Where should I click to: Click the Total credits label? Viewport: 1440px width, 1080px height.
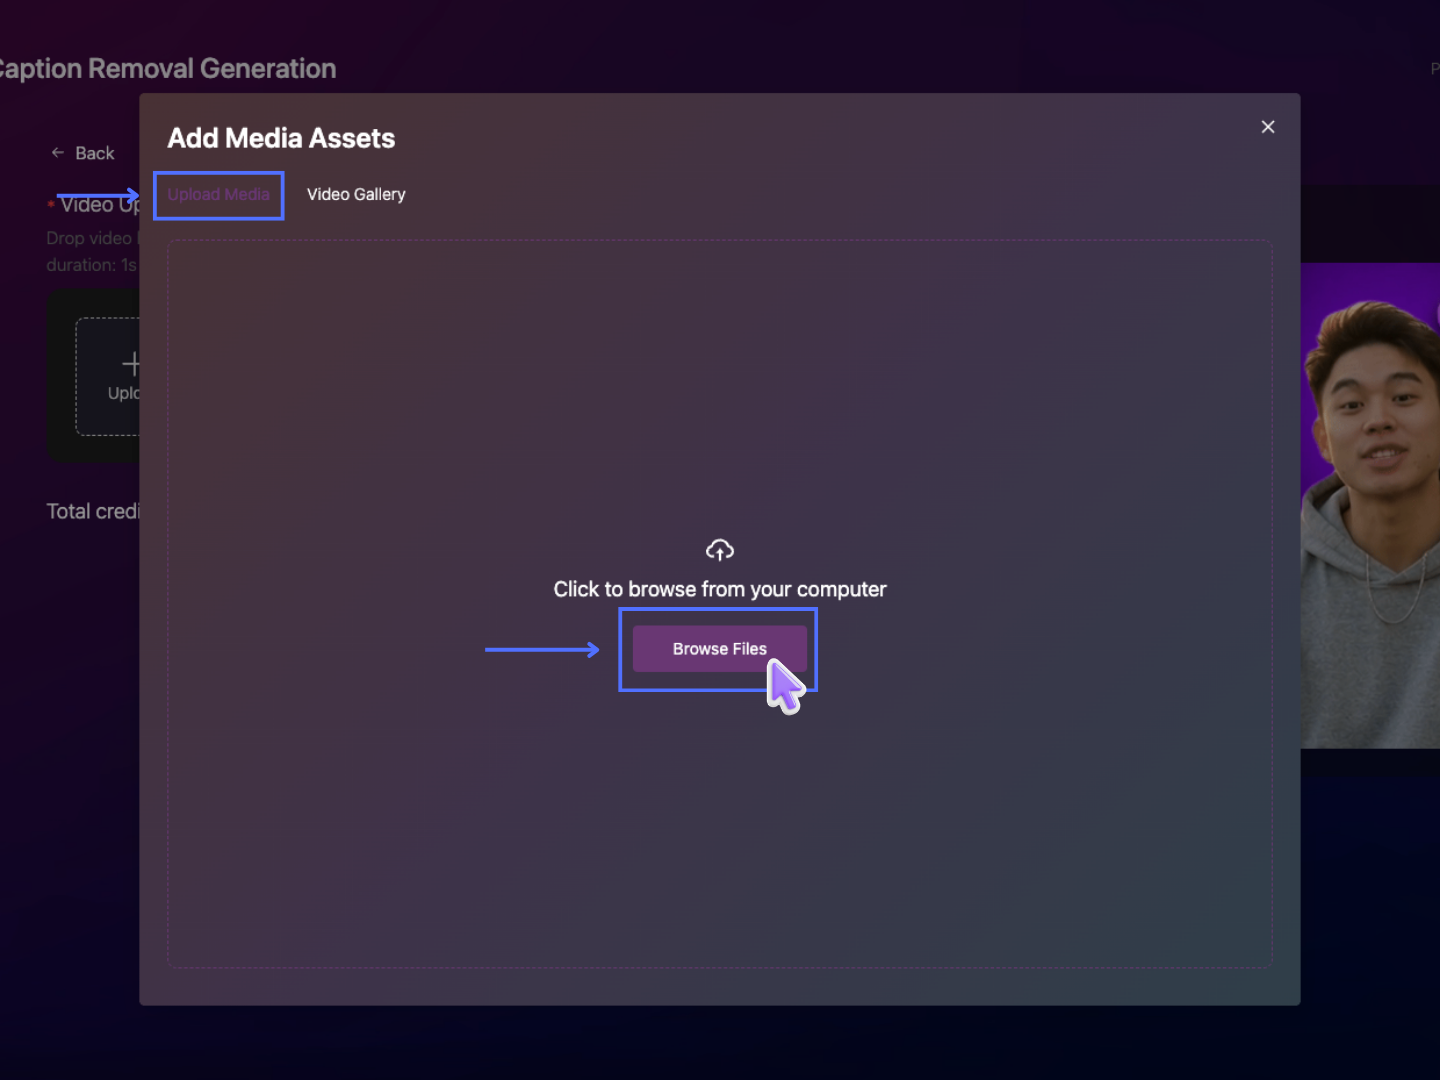pyautogui.click(x=92, y=511)
